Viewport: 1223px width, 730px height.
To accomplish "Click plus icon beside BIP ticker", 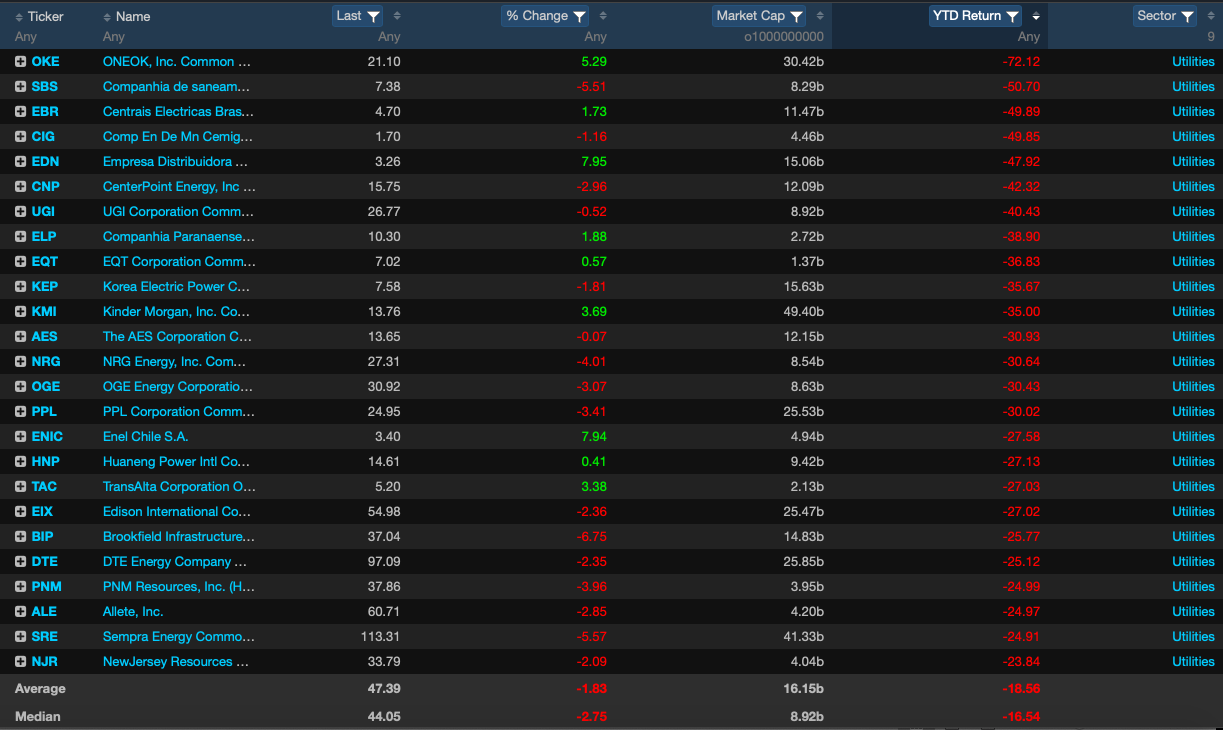I will click(20, 537).
